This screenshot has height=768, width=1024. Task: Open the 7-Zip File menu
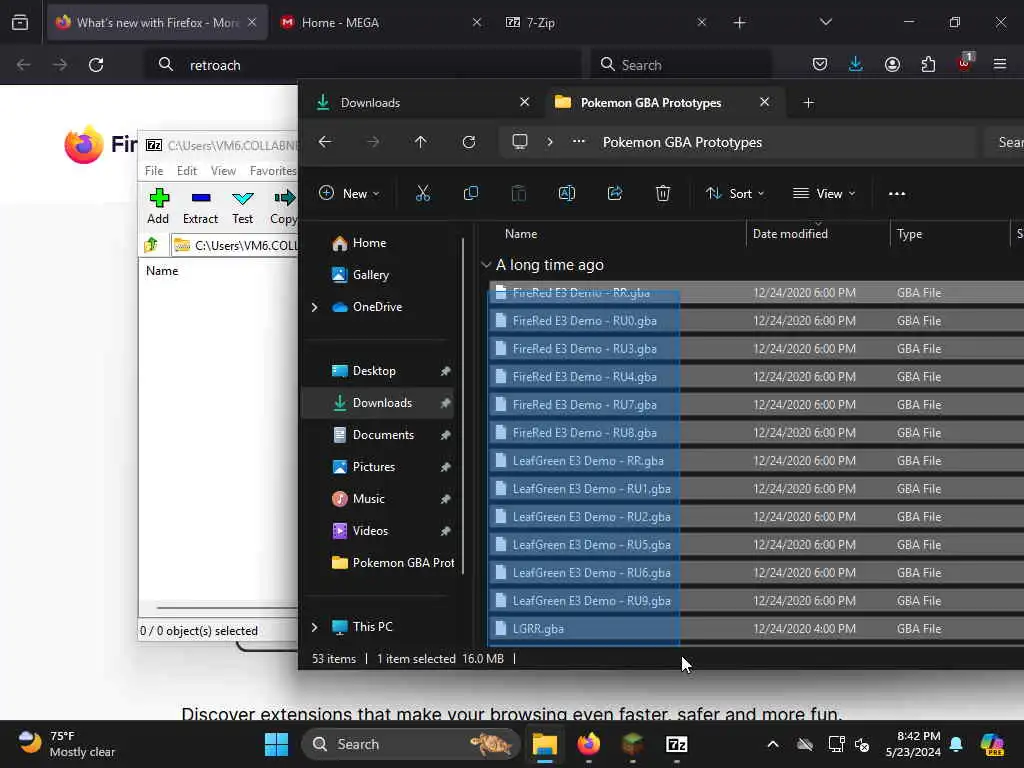click(x=154, y=170)
